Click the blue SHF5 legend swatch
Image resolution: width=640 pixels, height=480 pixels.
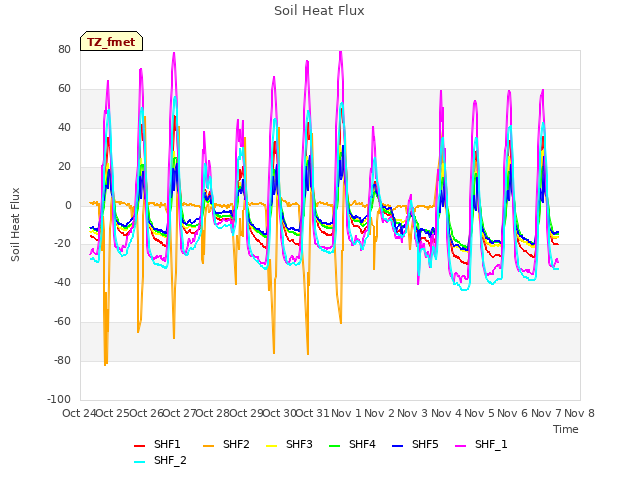pos(398,446)
